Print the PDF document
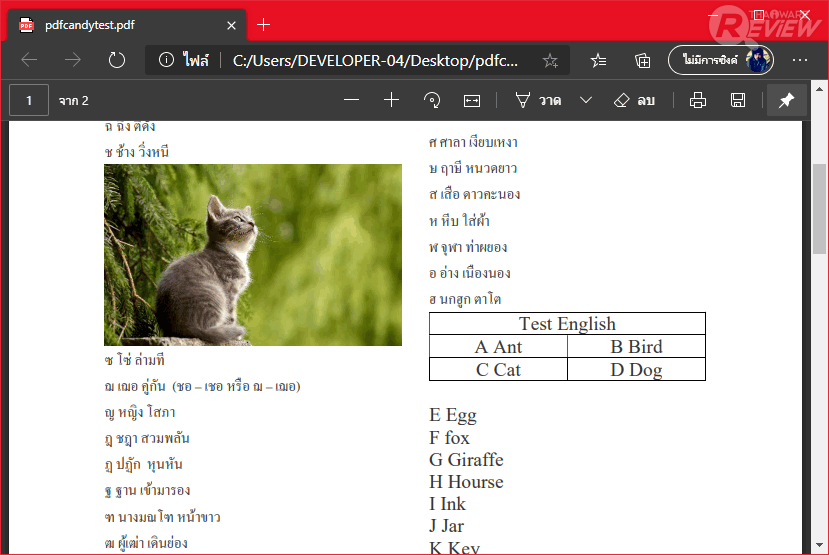This screenshot has height=555, width=829. [698, 100]
